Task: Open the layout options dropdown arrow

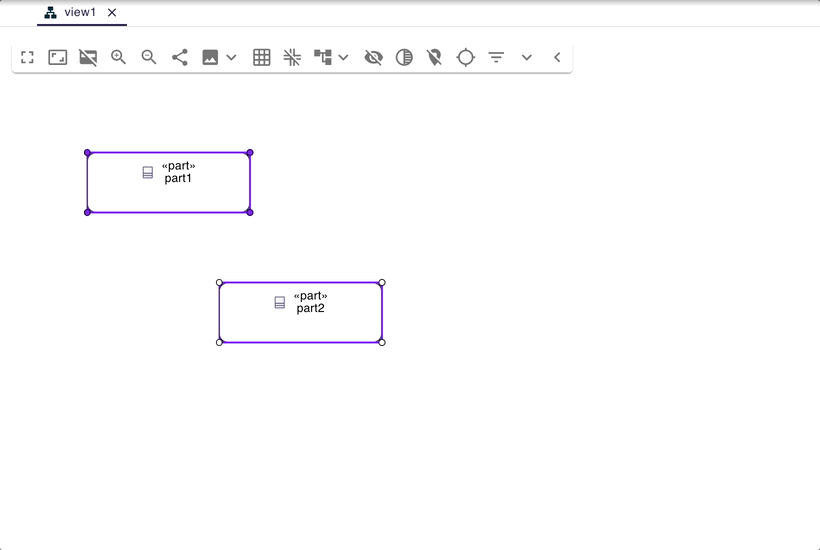Action: [344, 58]
